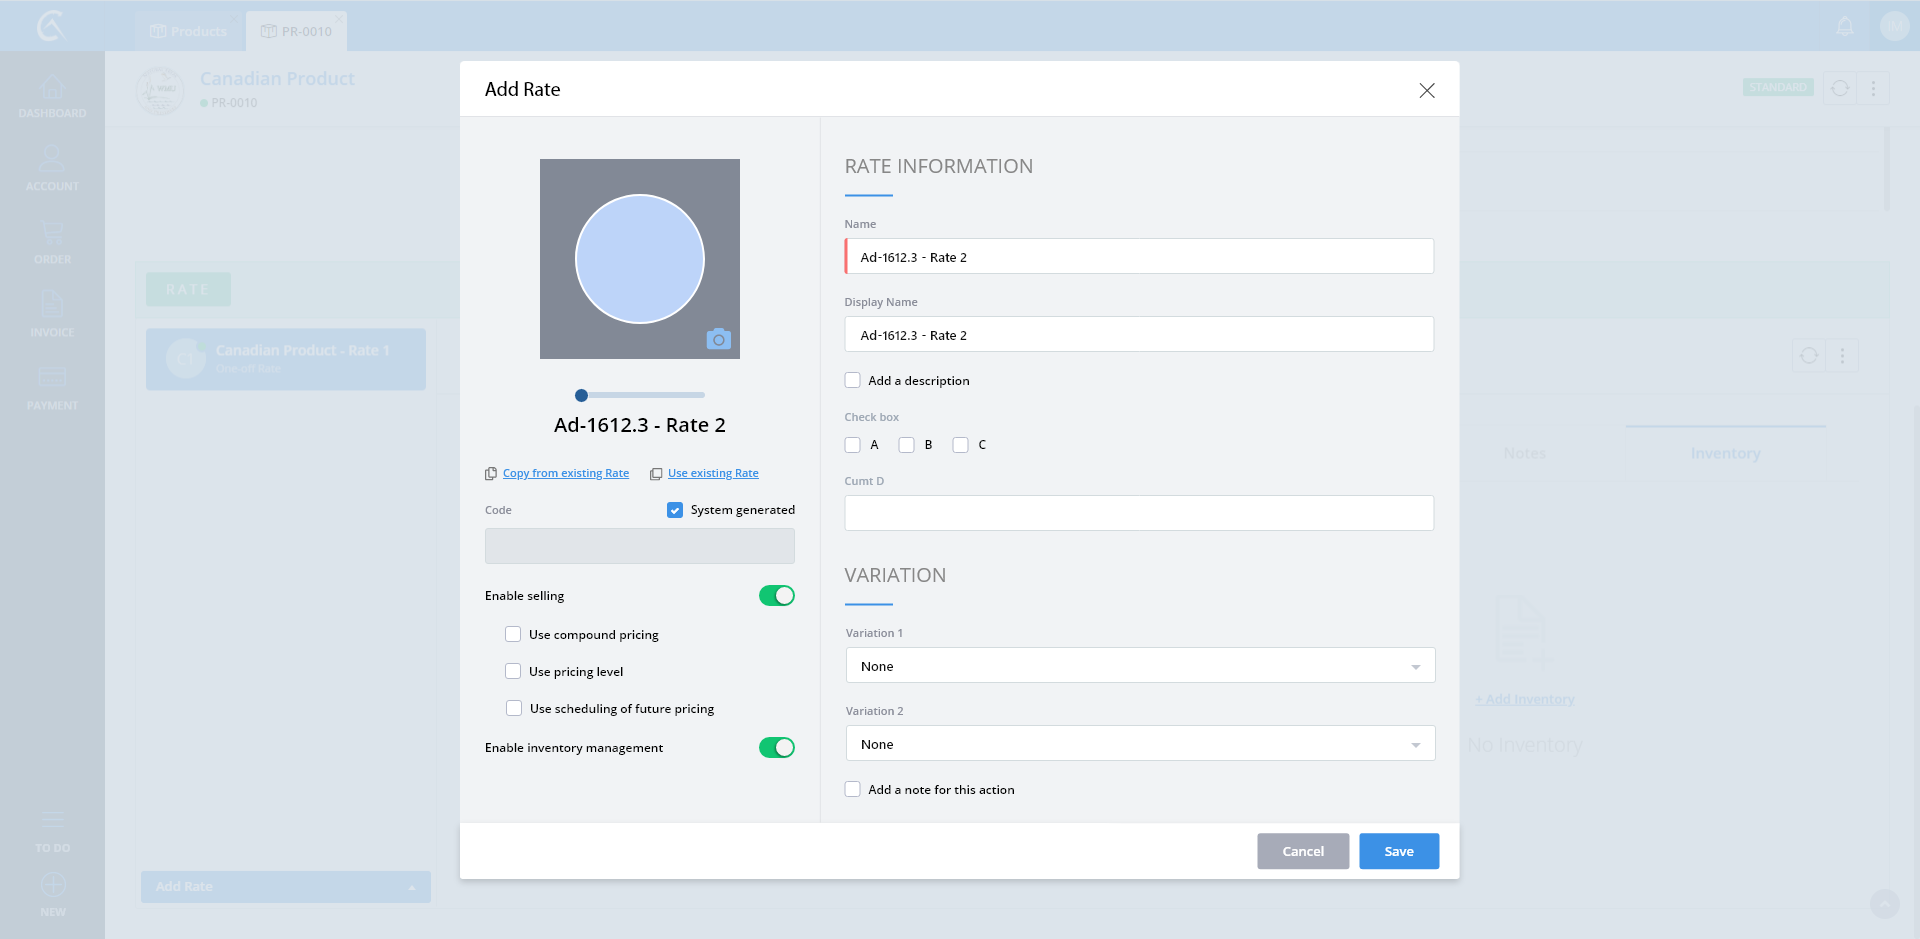Switch to the Products tab
The height and width of the screenshot is (939, 1920).
(x=189, y=32)
